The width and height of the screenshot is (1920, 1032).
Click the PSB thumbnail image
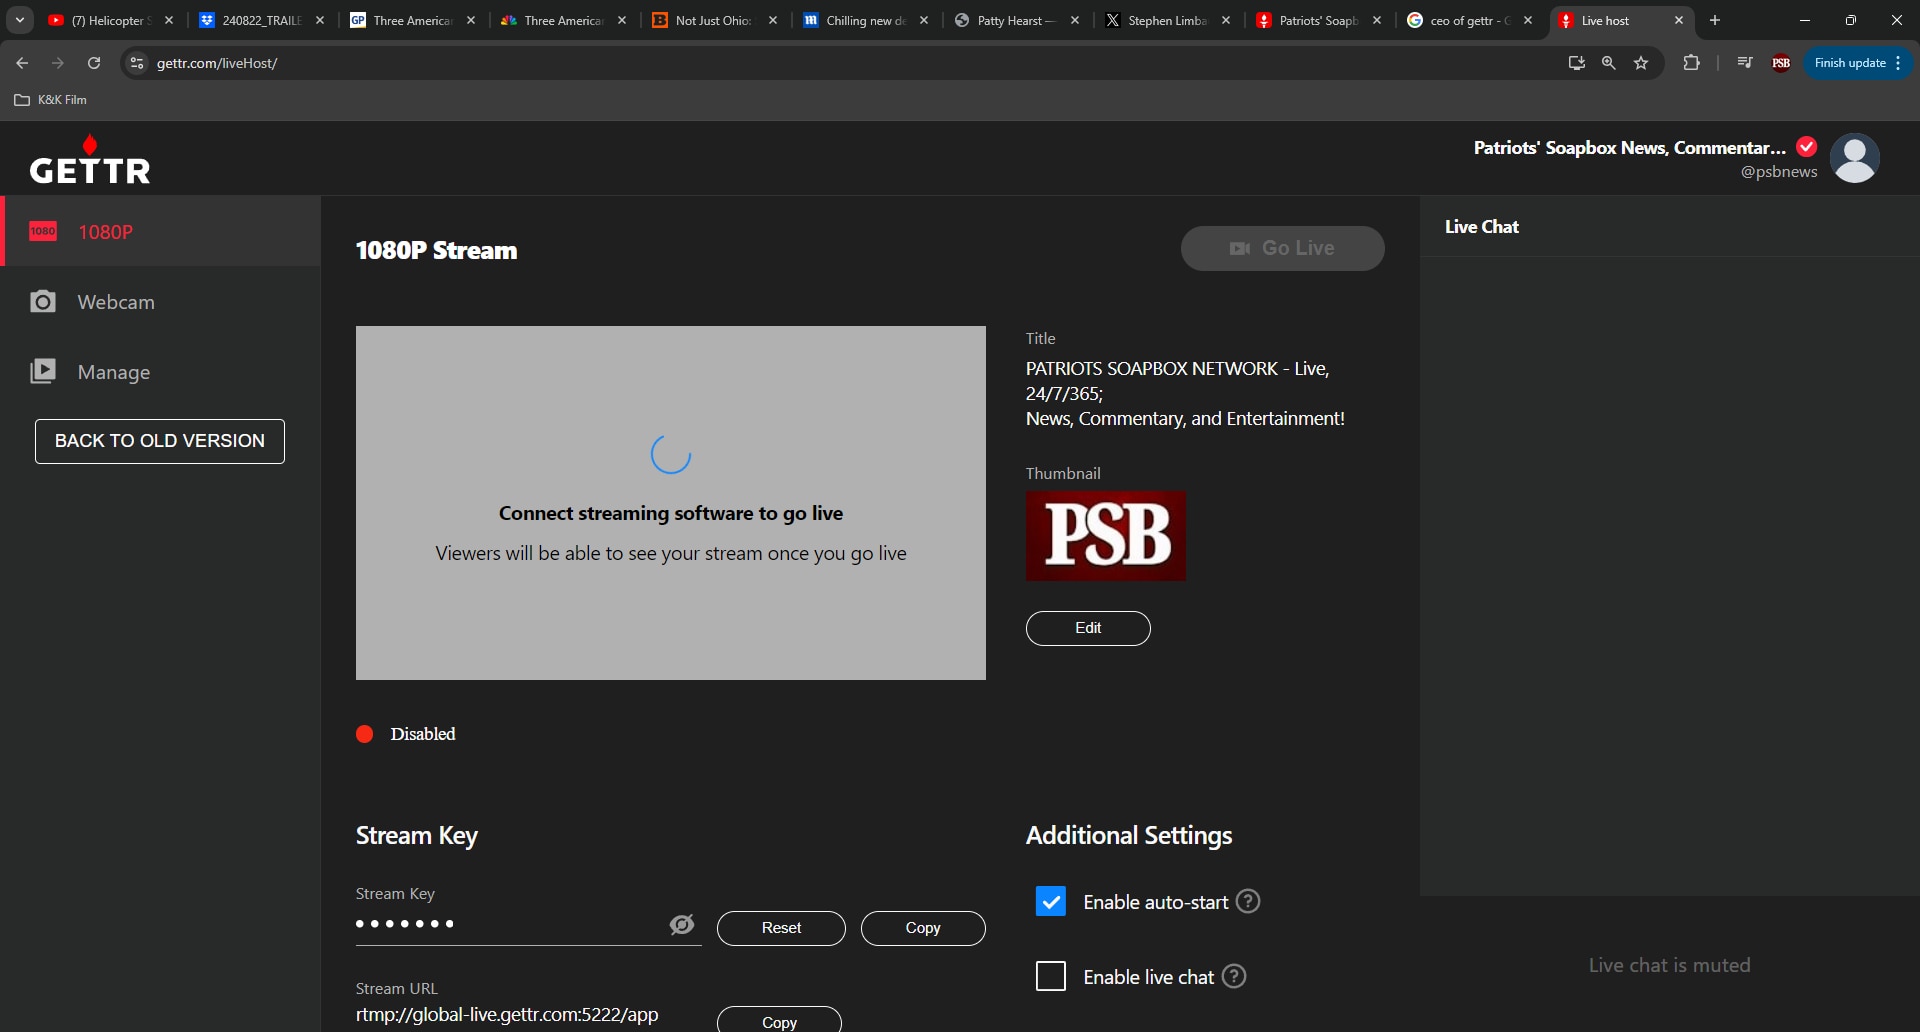pyautogui.click(x=1105, y=537)
